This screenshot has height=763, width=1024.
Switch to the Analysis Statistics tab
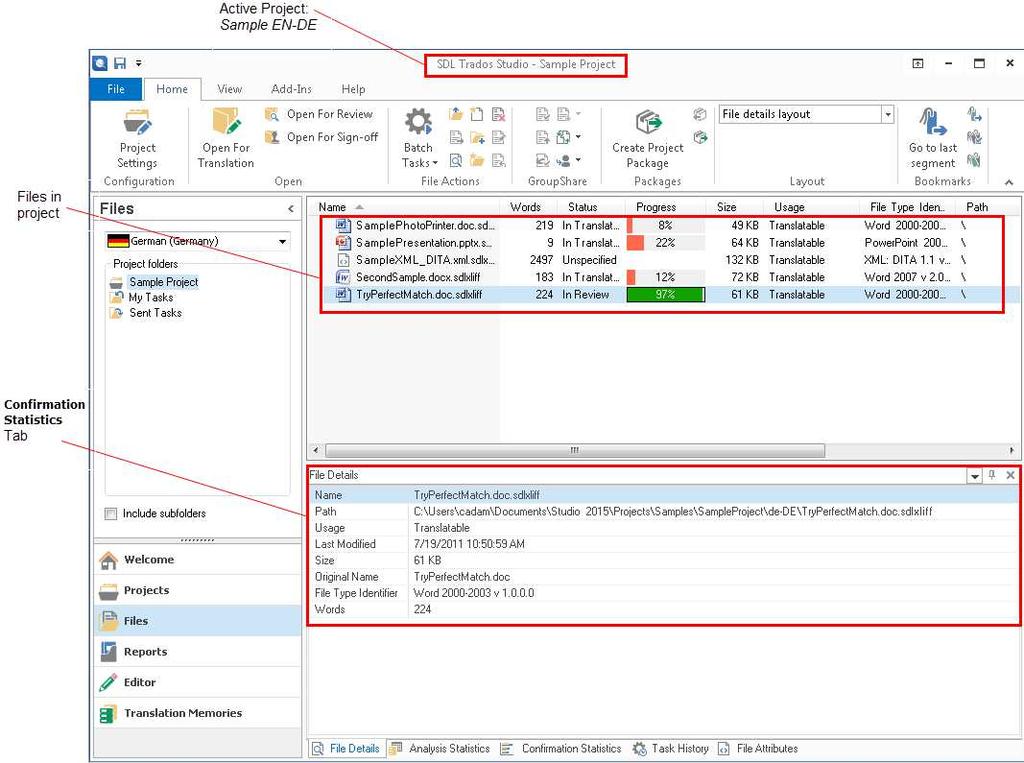441,749
